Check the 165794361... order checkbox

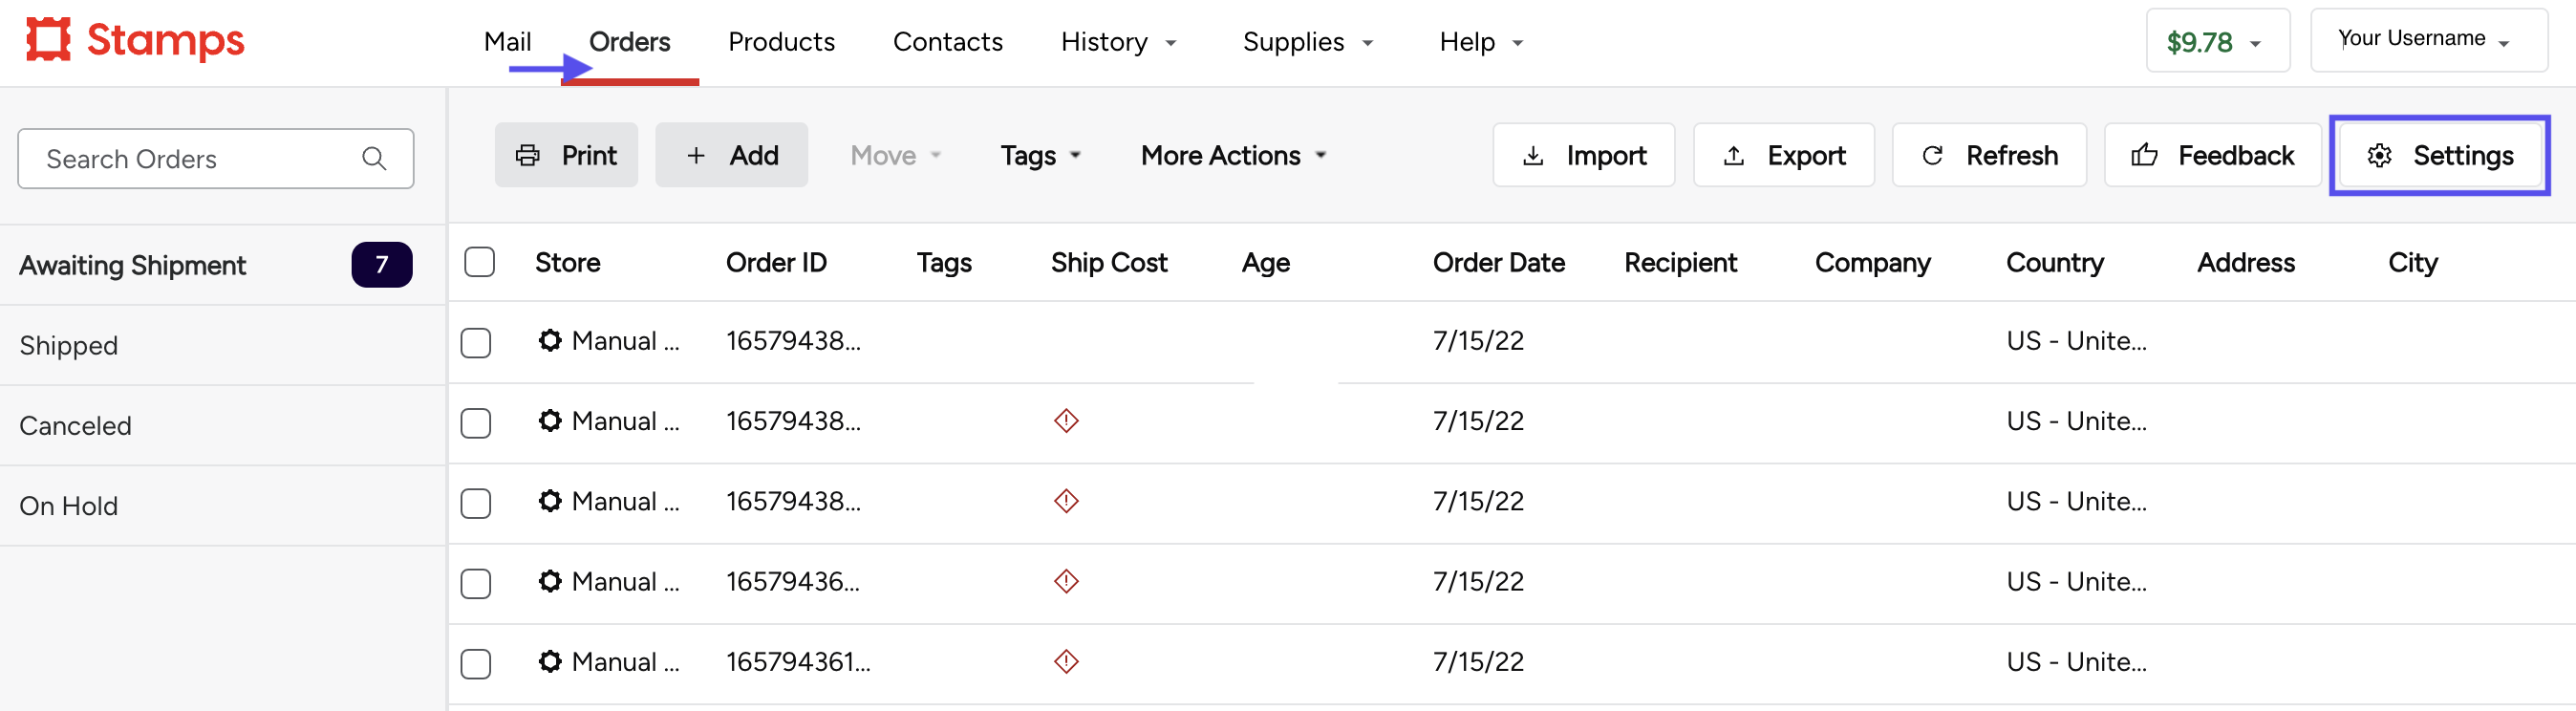click(x=476, y=664)
